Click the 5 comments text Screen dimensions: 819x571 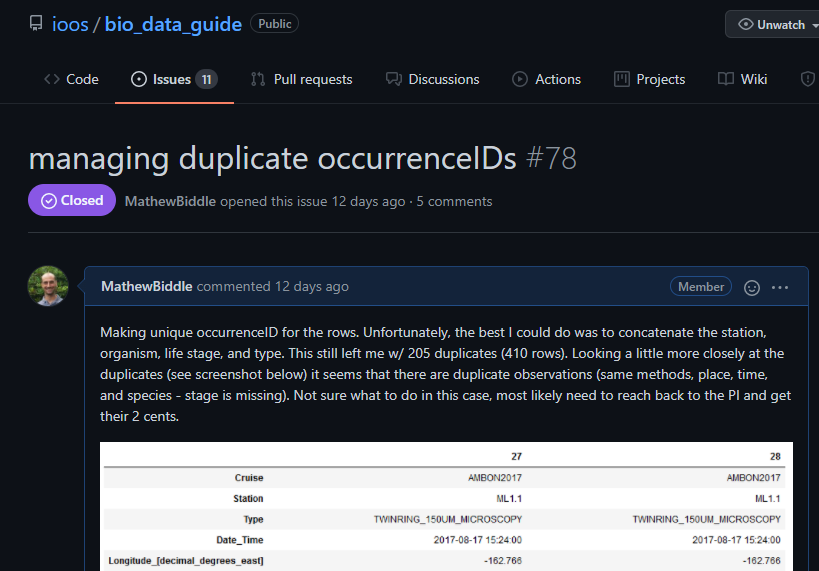454,202
